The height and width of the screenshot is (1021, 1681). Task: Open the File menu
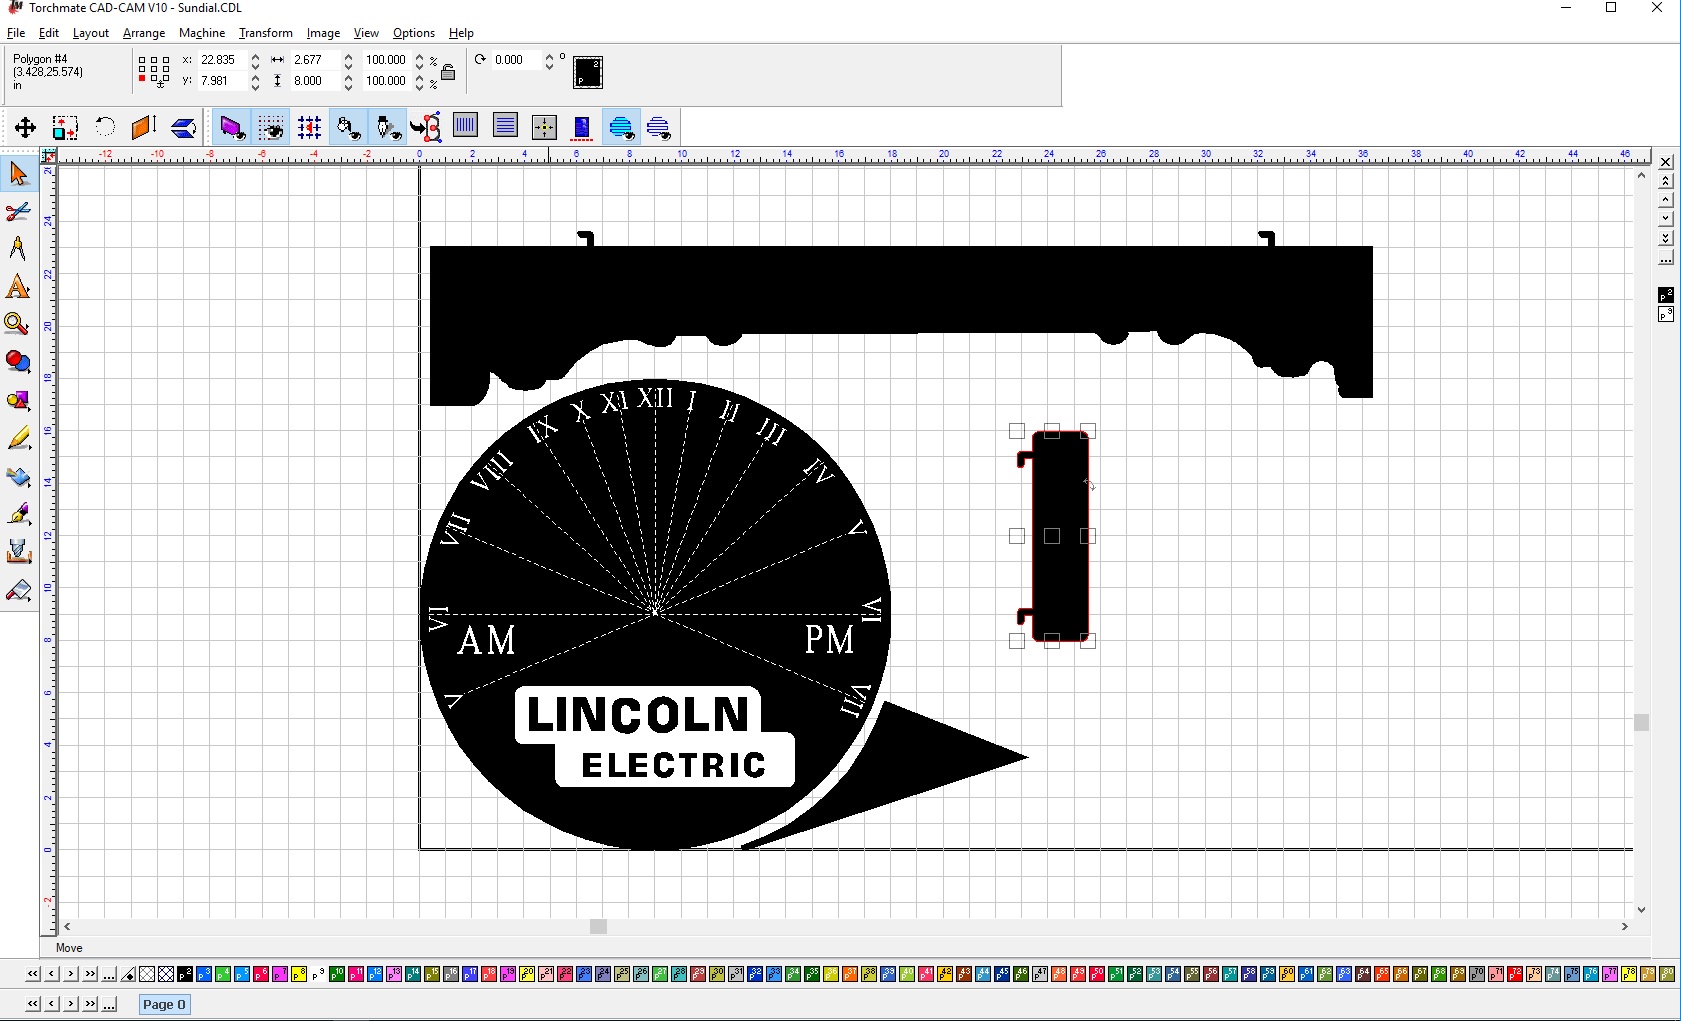click(x=16, y=33)
